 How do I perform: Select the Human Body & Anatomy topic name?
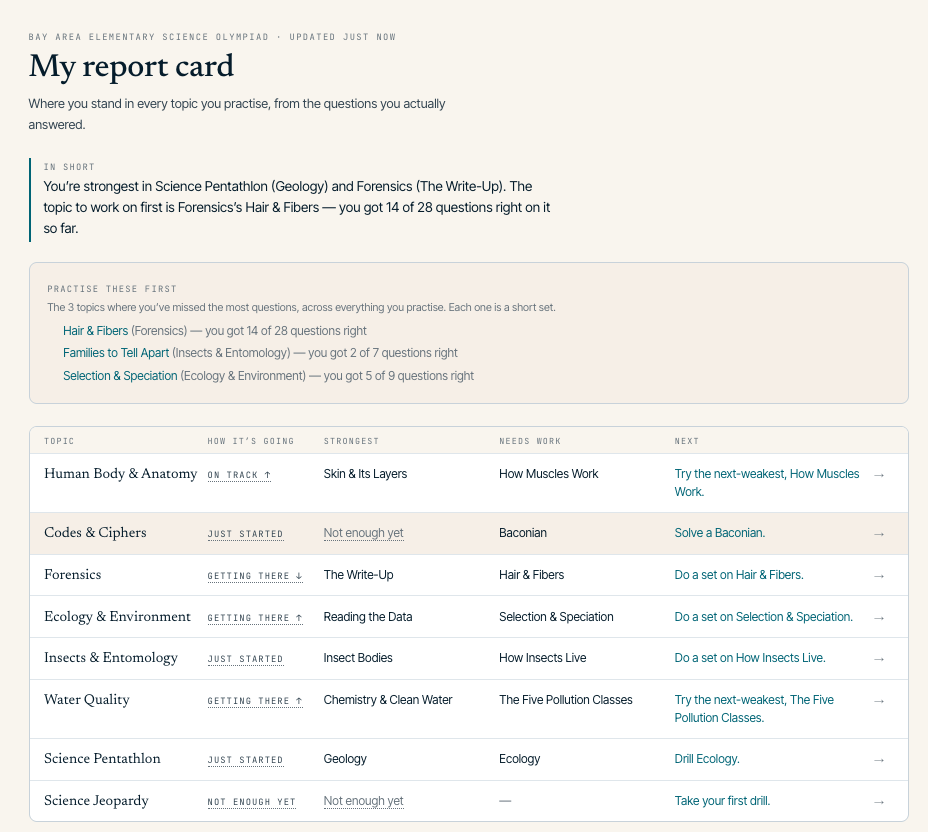[120, 473]
